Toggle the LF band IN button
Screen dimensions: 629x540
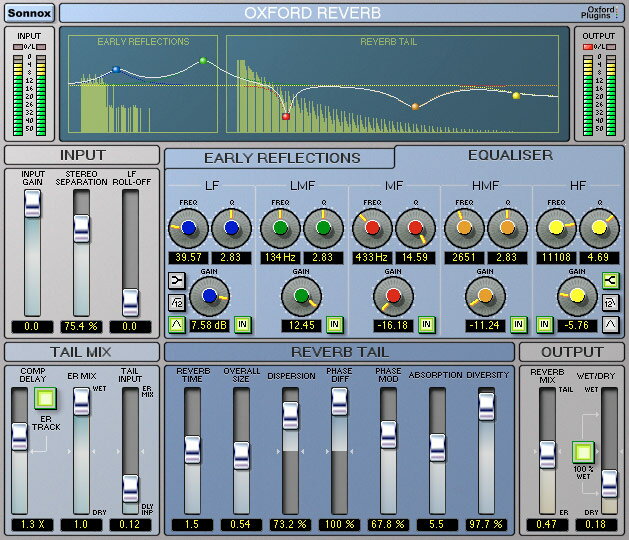pos(243,324)
